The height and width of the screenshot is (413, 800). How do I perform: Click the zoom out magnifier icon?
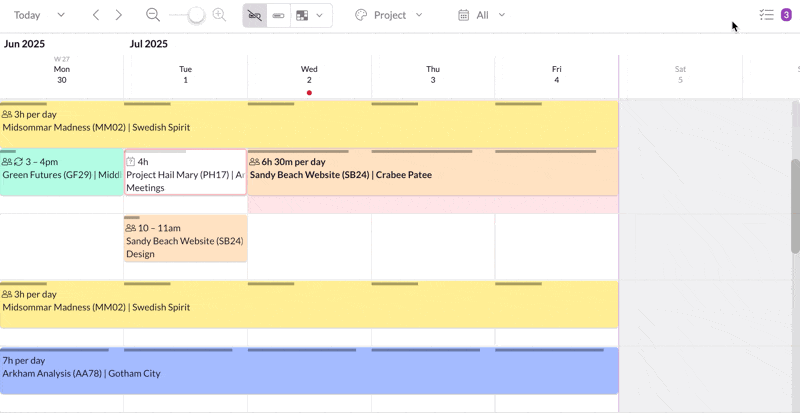(153, 15)
